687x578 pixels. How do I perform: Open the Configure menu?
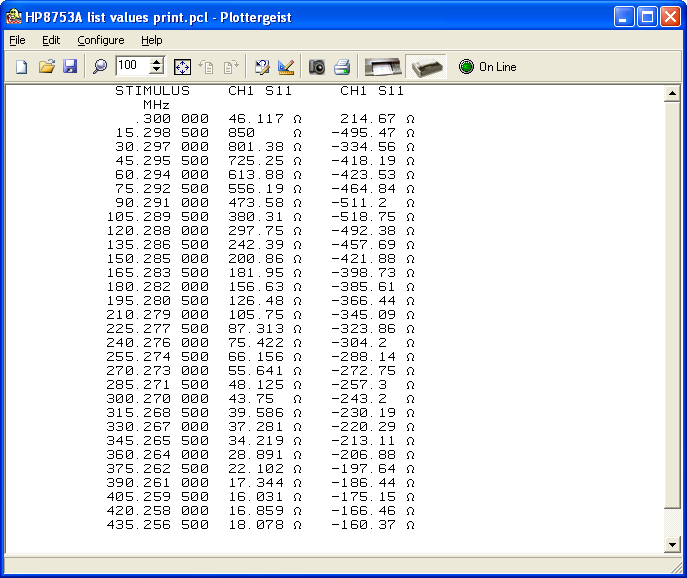[101, 40]
